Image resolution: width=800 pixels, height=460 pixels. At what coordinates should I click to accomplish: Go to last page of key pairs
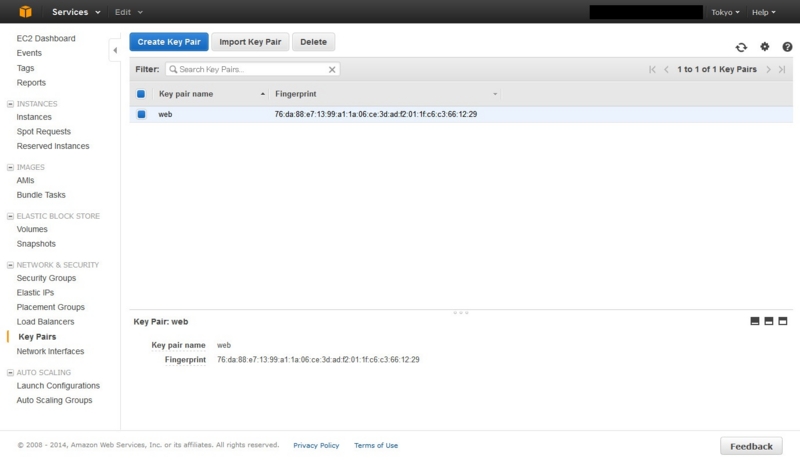pyautogui.click(x=782, y=69)
